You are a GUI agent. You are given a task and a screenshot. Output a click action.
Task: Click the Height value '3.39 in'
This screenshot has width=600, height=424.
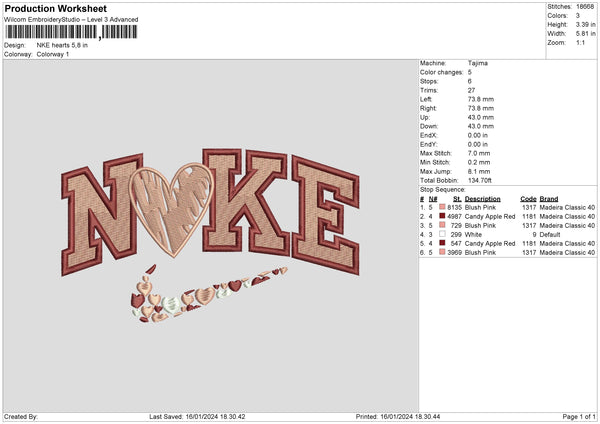click(x=585, y=24)
